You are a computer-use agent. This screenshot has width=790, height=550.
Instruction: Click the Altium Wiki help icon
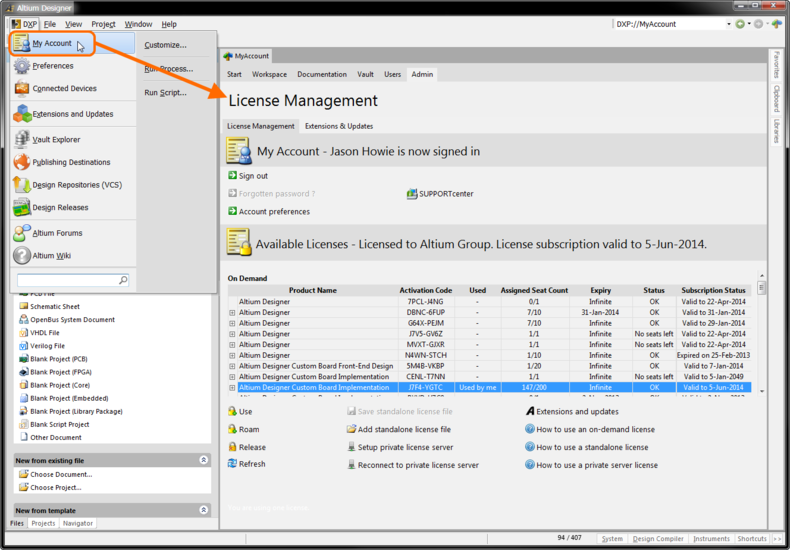click(22, 256)
